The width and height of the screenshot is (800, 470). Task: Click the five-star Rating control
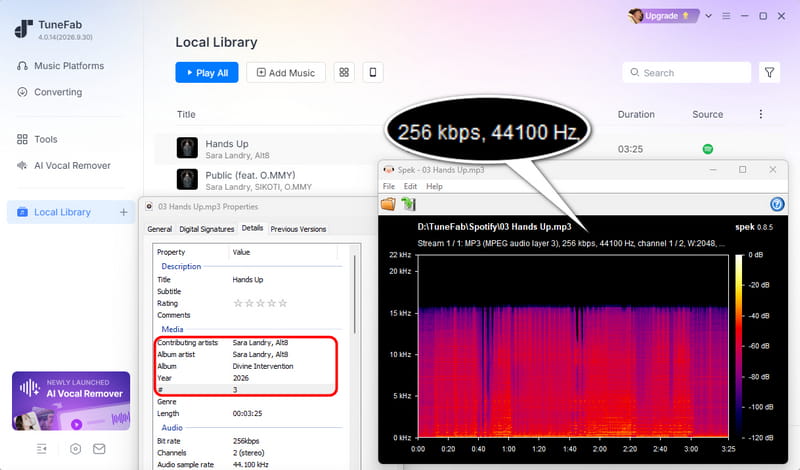(260, 303)
